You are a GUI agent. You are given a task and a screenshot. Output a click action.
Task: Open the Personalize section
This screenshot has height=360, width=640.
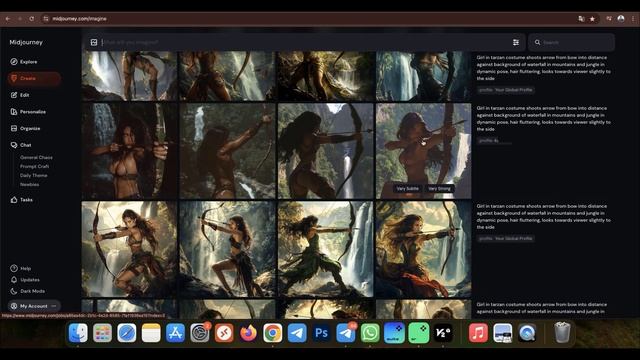coord(28,112)
